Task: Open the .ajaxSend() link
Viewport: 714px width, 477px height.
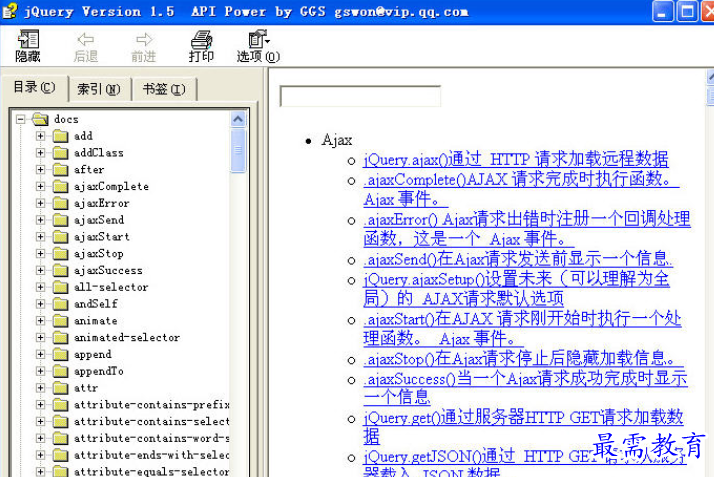Action: (517, 259)
